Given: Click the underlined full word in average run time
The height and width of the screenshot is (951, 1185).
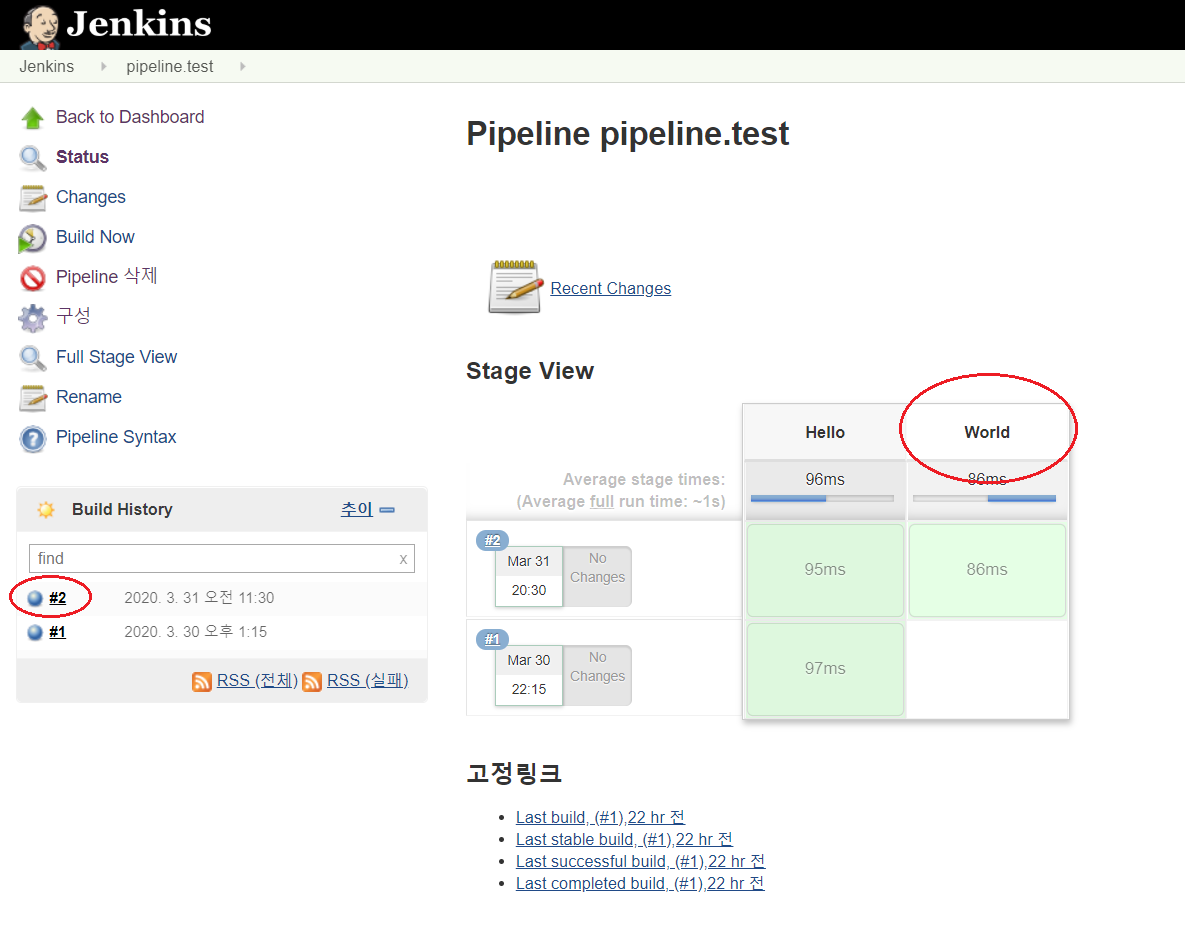Looking at the screenshot, I should coord(602,502).
